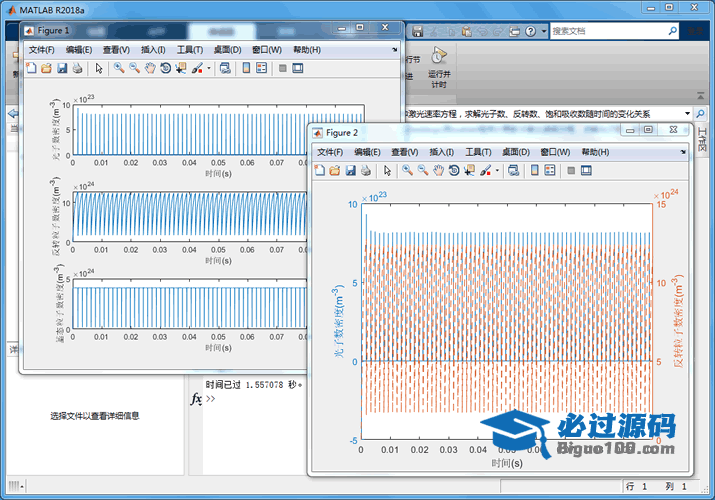The image size is (715, 500).
Task: Enable Pan hand tool in Figure 1
Action: 150,68
